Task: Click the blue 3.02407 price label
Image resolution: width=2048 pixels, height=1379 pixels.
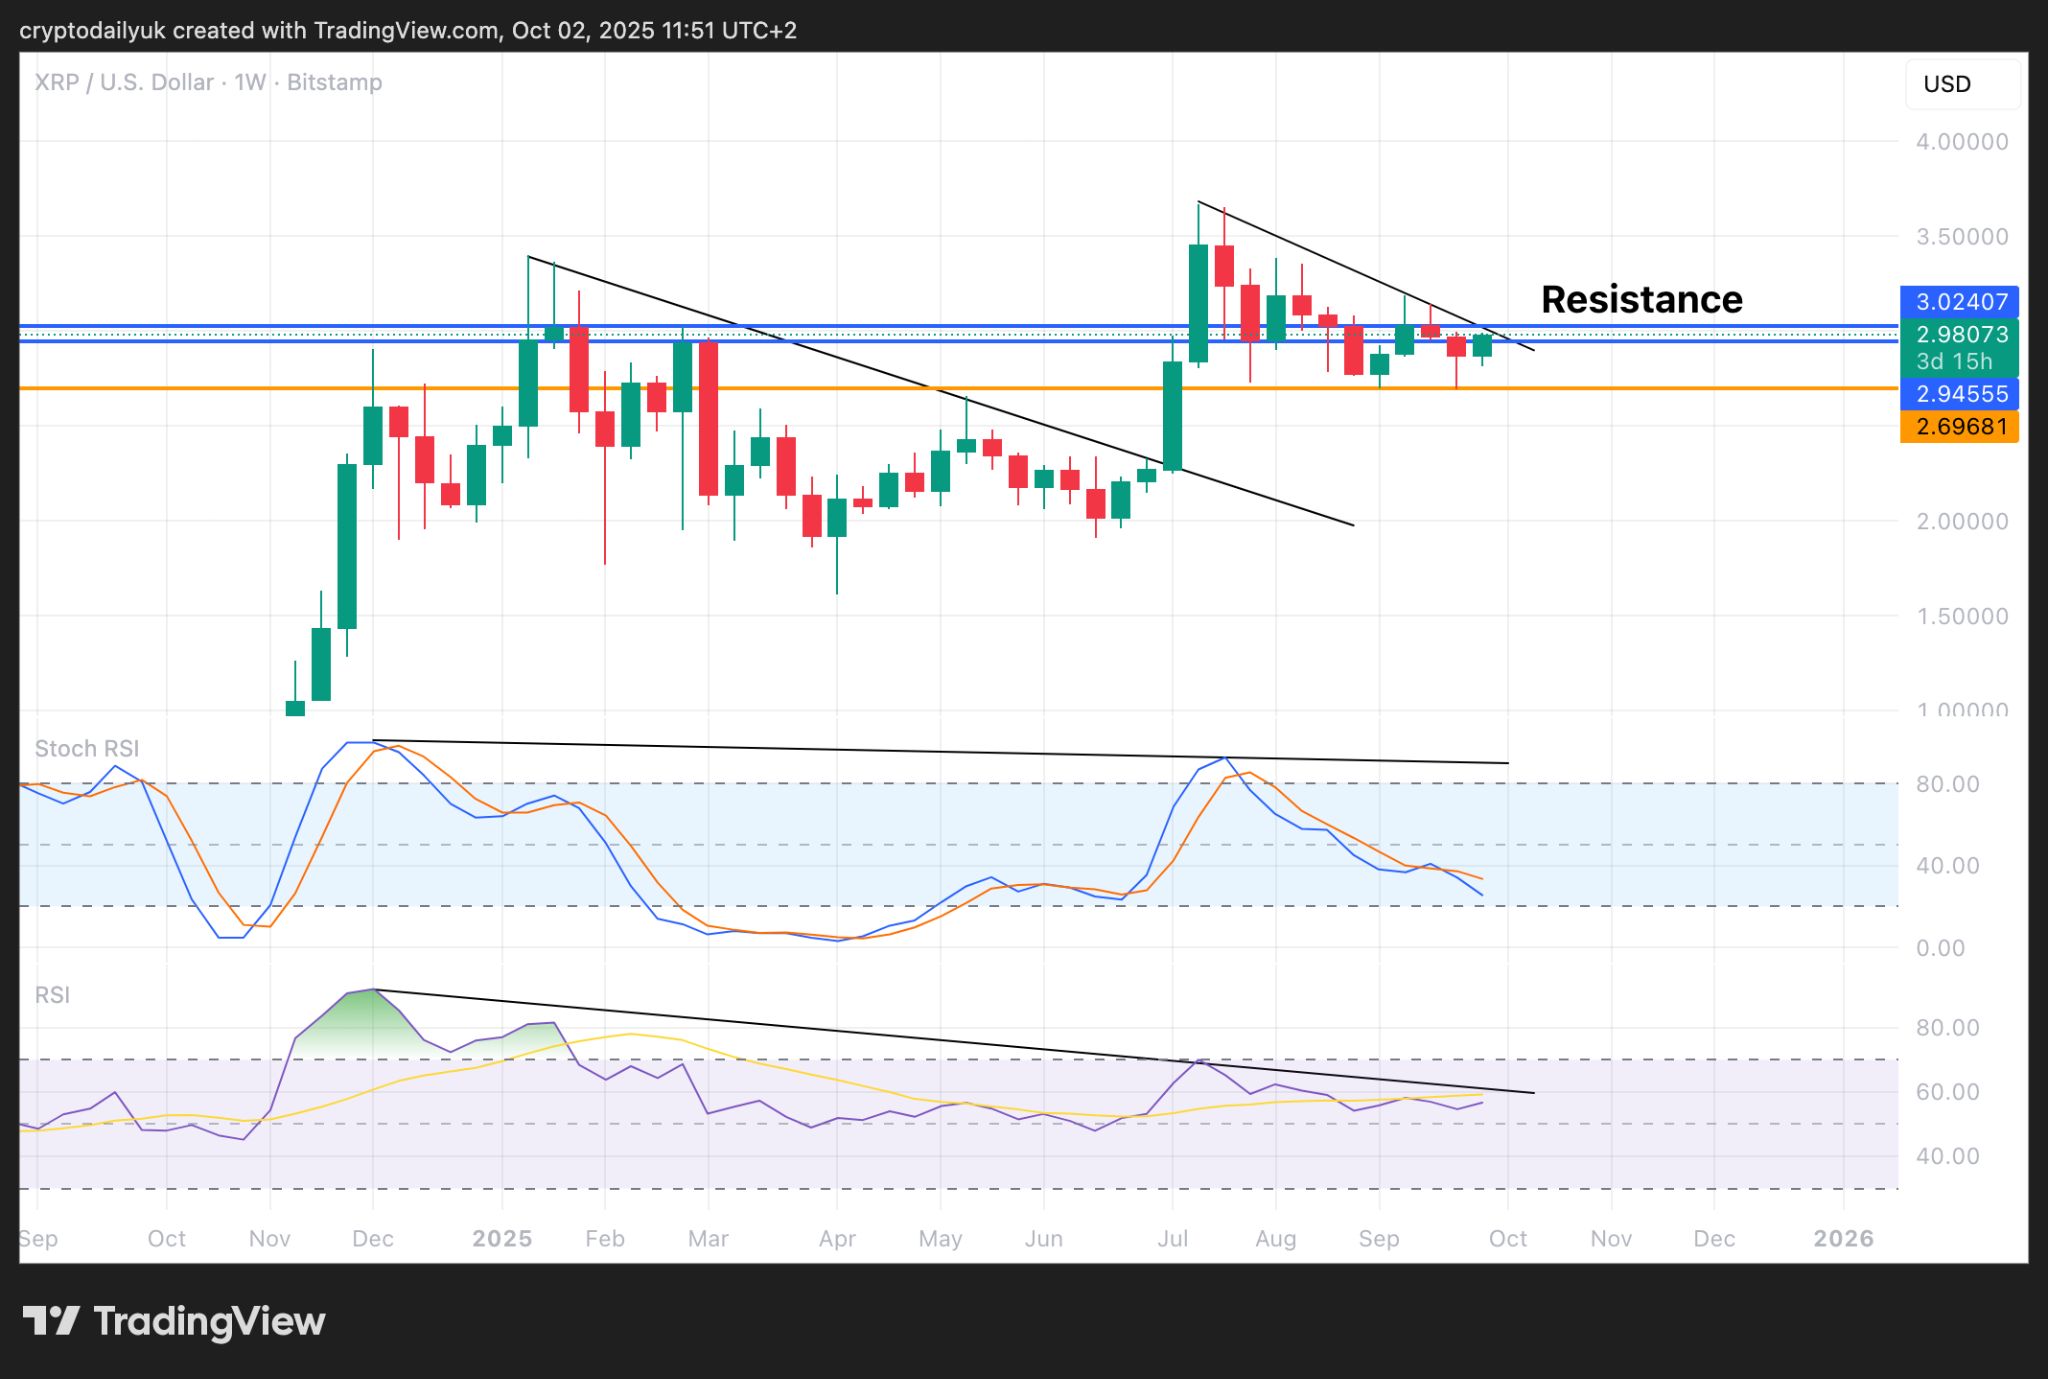Action: coord(1960,301)
